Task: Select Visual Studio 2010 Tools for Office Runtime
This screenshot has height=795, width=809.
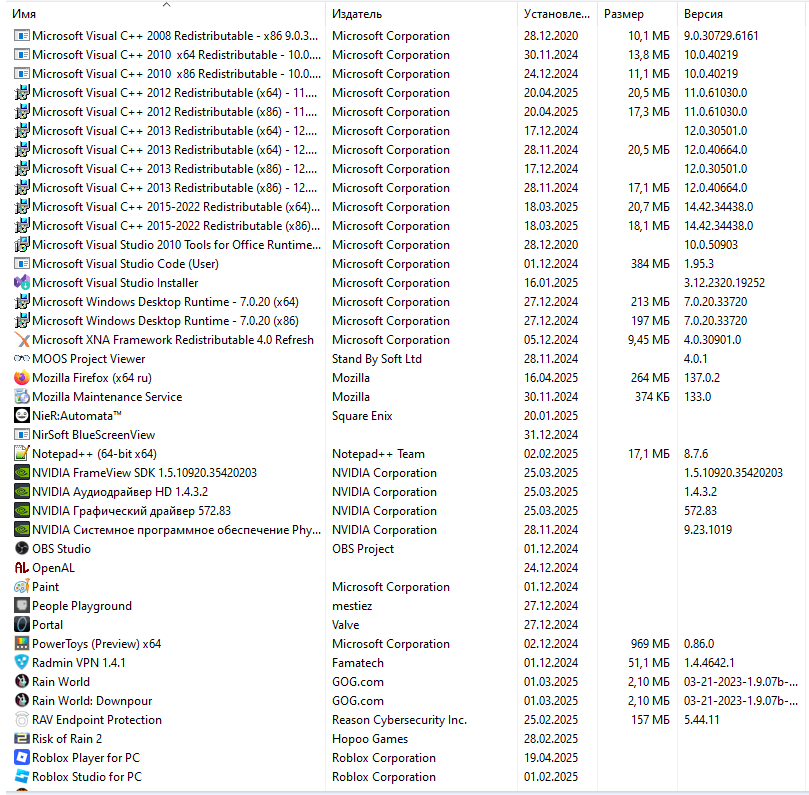Action: coord(406,245)
